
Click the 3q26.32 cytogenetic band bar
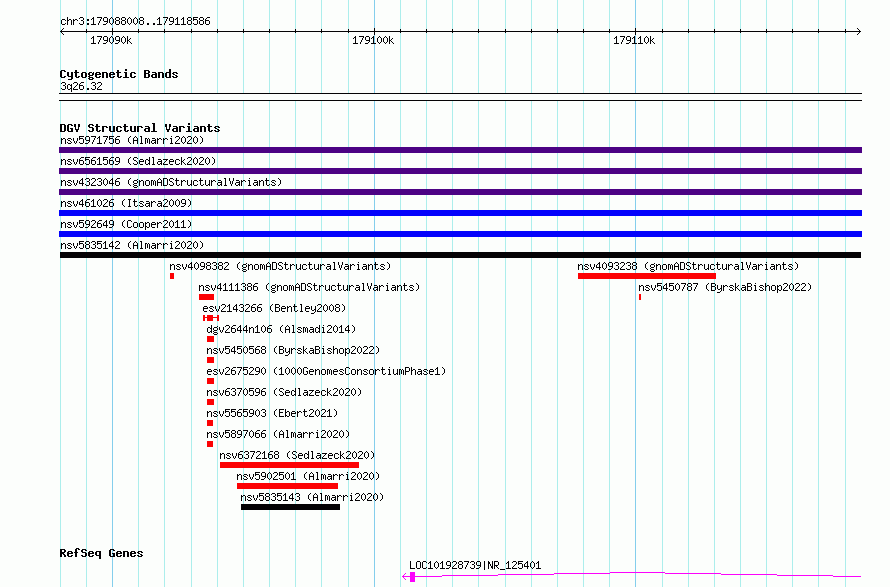tap(460, 97)
